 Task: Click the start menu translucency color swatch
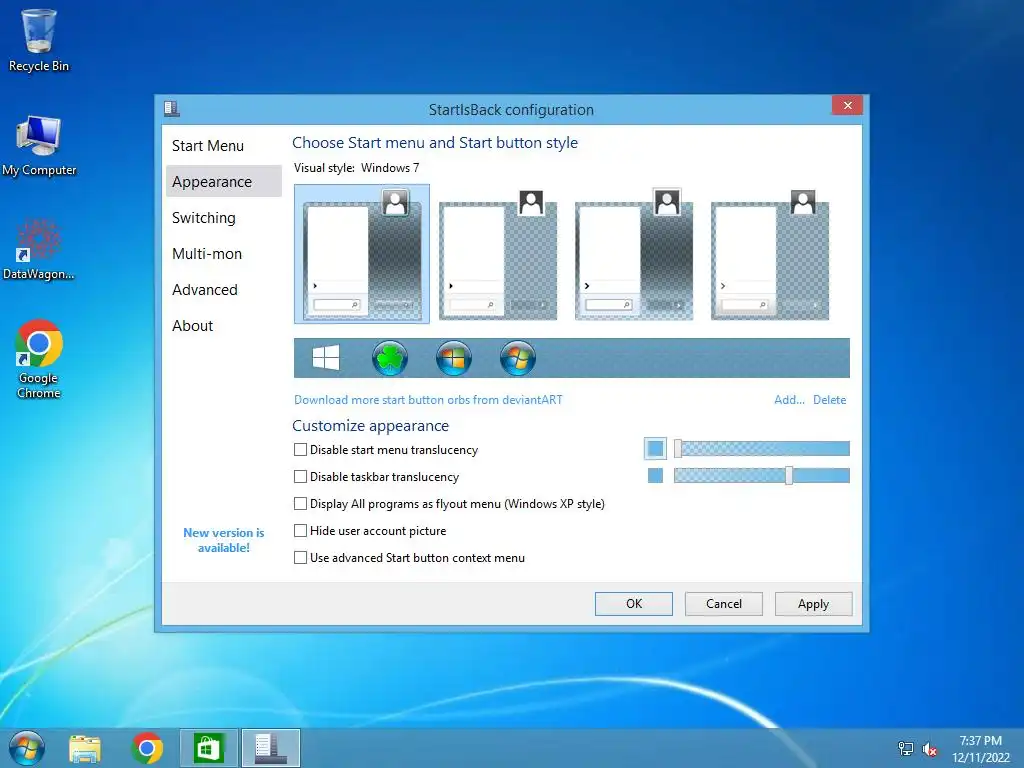point(655,449)
